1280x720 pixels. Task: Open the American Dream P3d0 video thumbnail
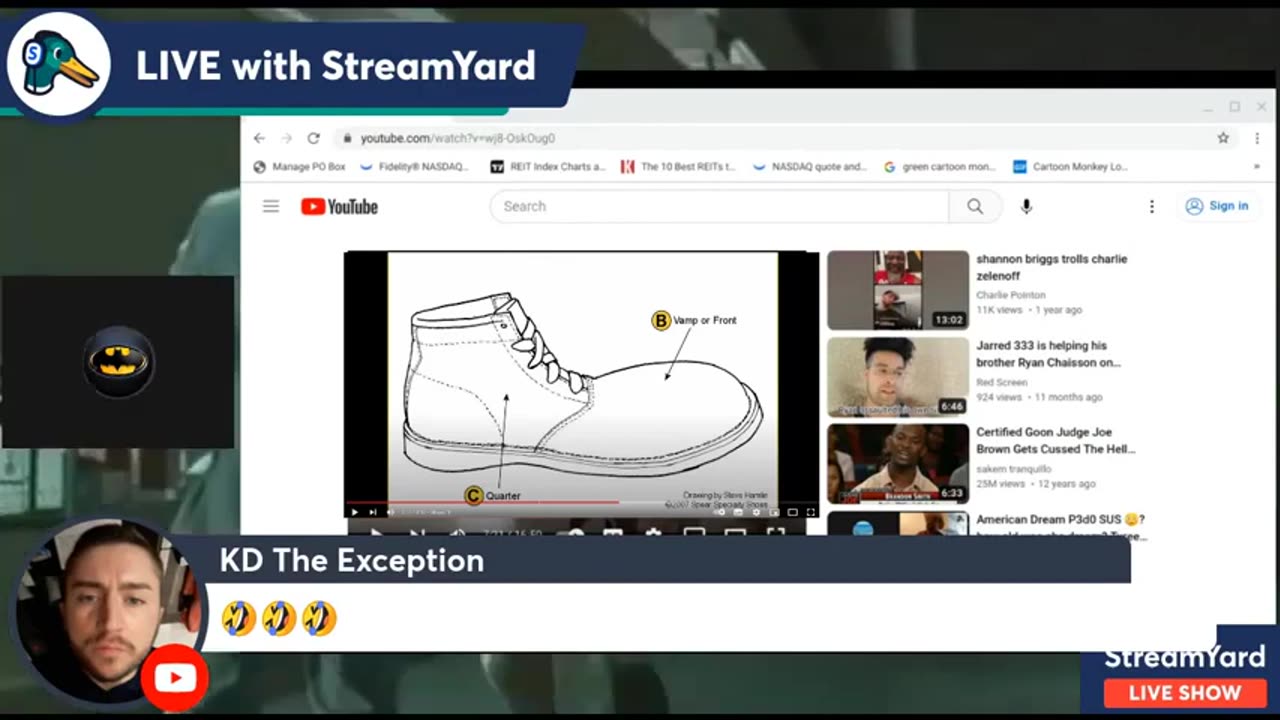click(x=898, y=523)
